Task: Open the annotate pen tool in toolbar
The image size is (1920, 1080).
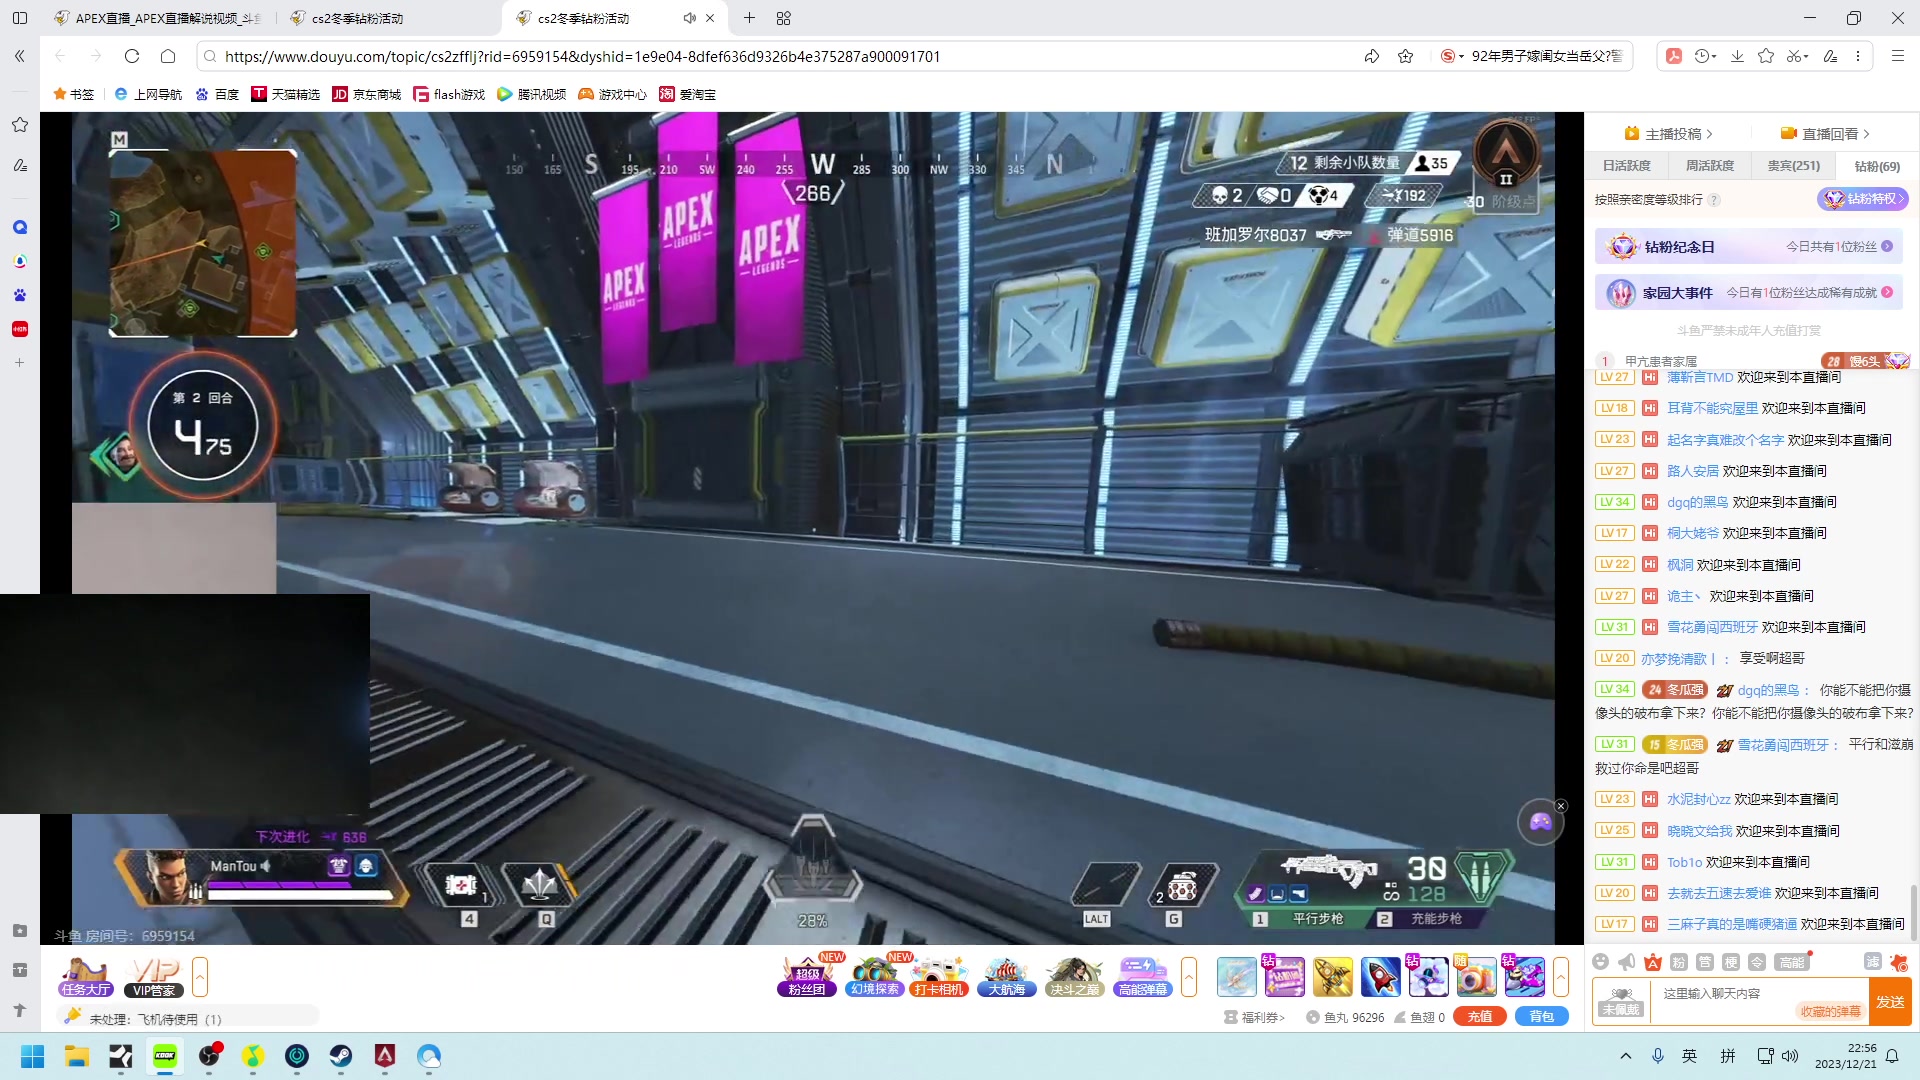Action: pos(1830,56)
